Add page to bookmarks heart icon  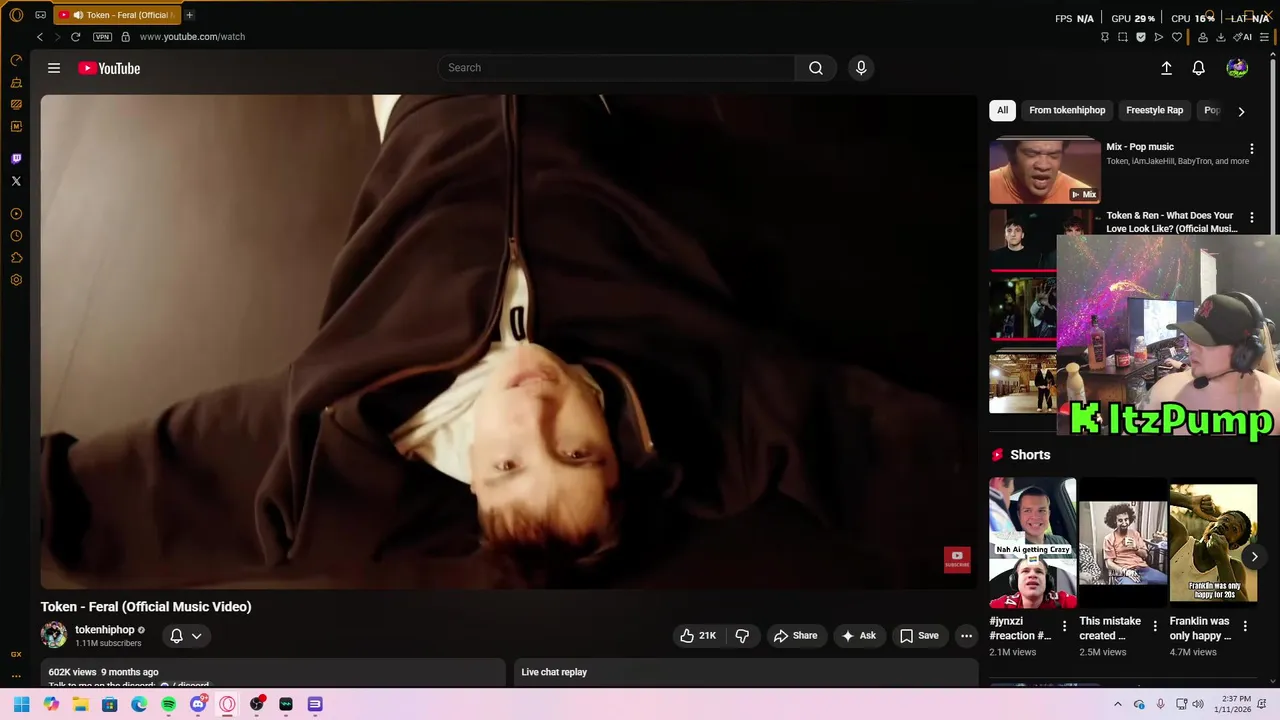[x=1177, y=37]
